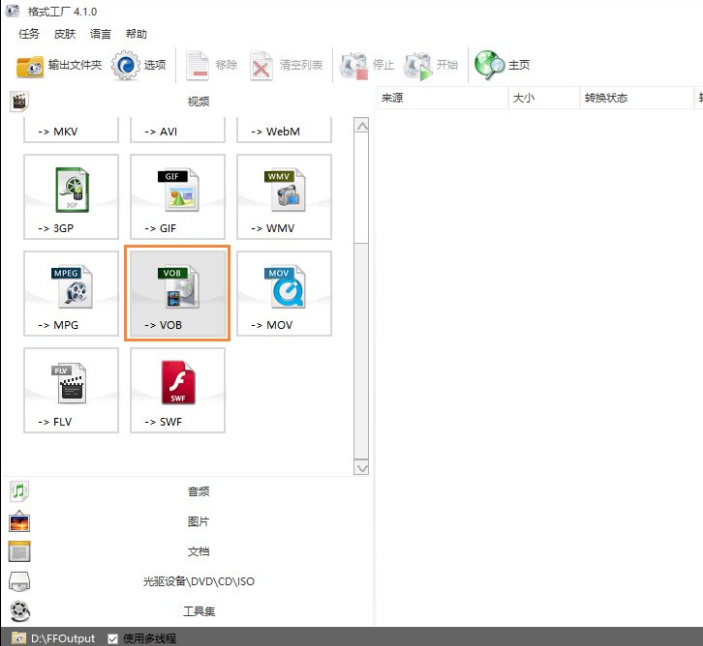Screen dimensions: 703x646
Task: Click the optical drive device icon
Action: [19, 581]
